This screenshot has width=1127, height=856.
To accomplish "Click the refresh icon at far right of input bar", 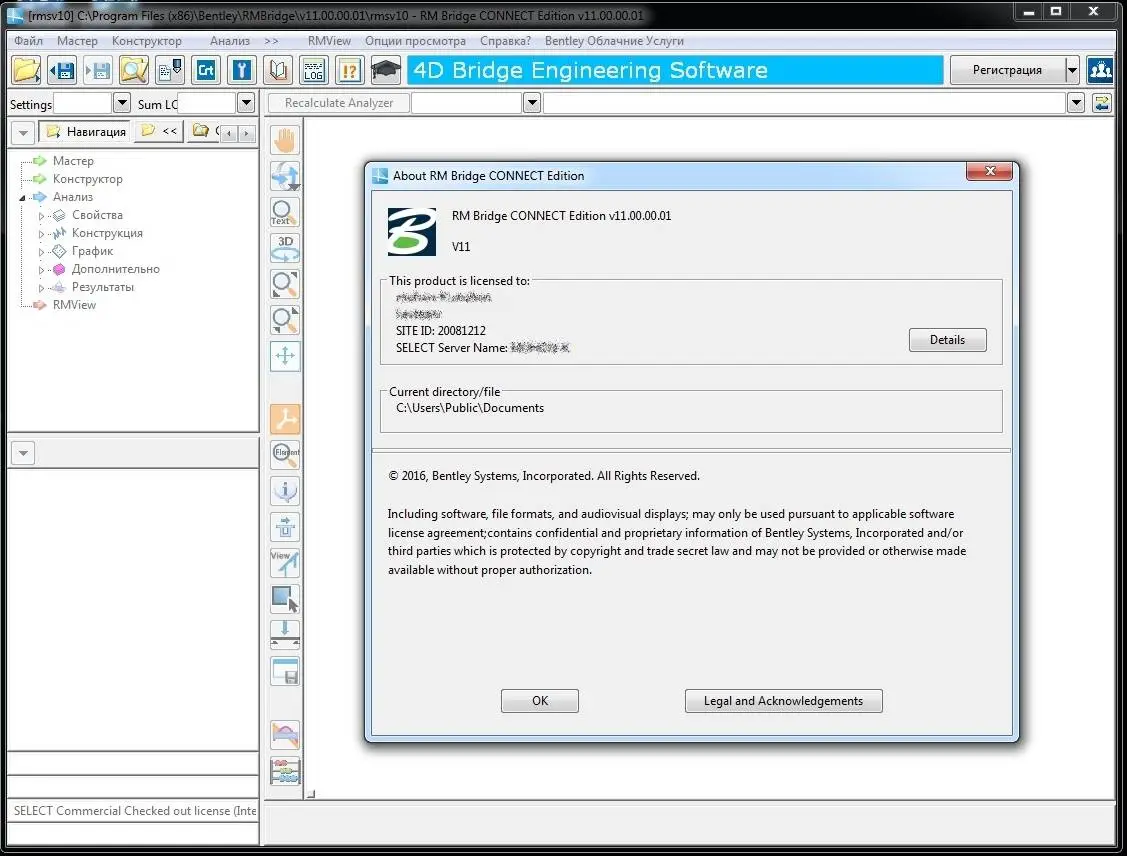I will tap(1101, 103).
